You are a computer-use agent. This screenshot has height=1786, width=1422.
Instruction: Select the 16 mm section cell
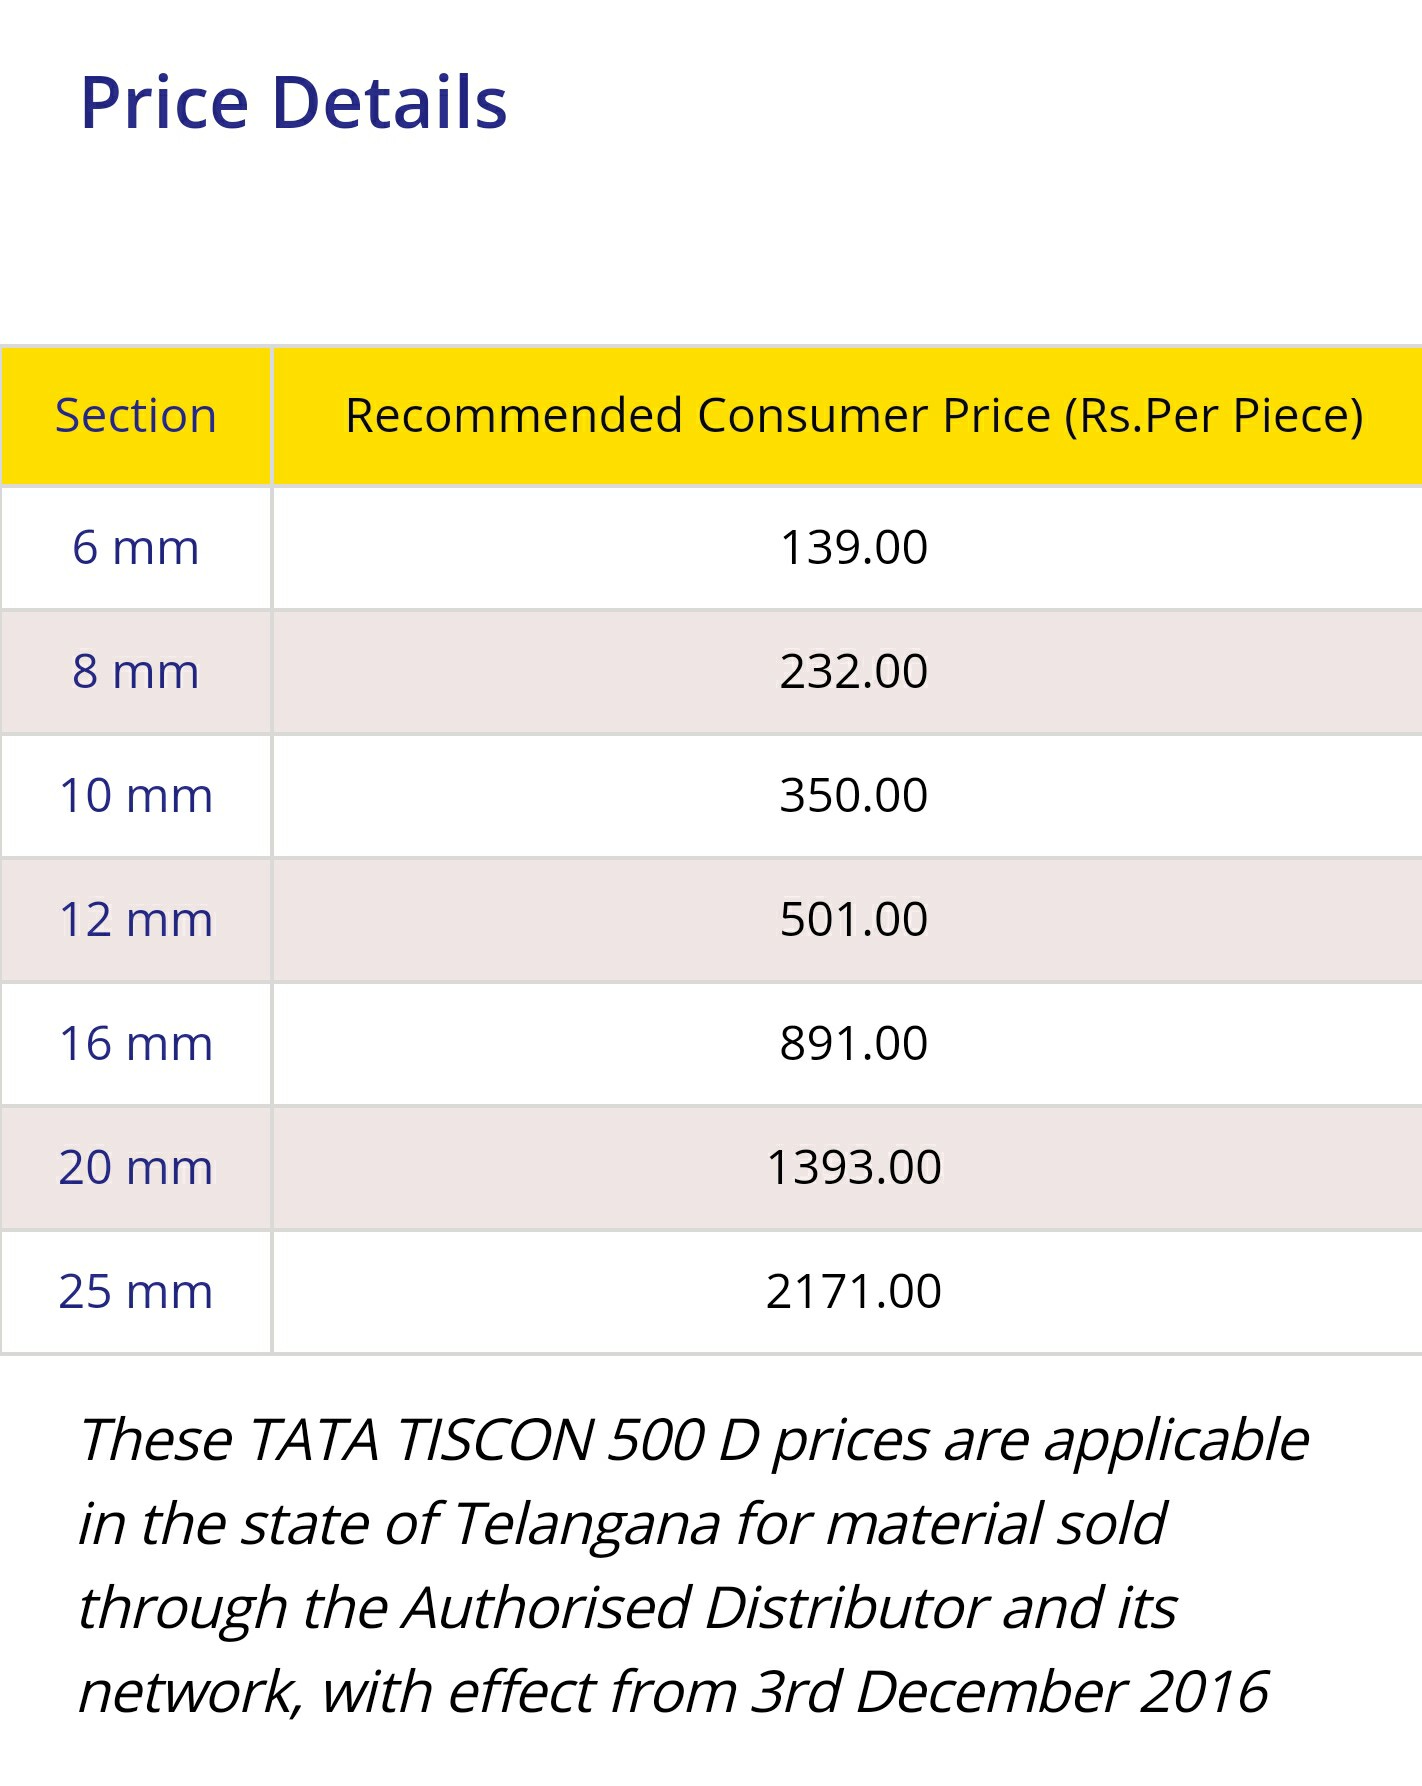coord(136,1044)
